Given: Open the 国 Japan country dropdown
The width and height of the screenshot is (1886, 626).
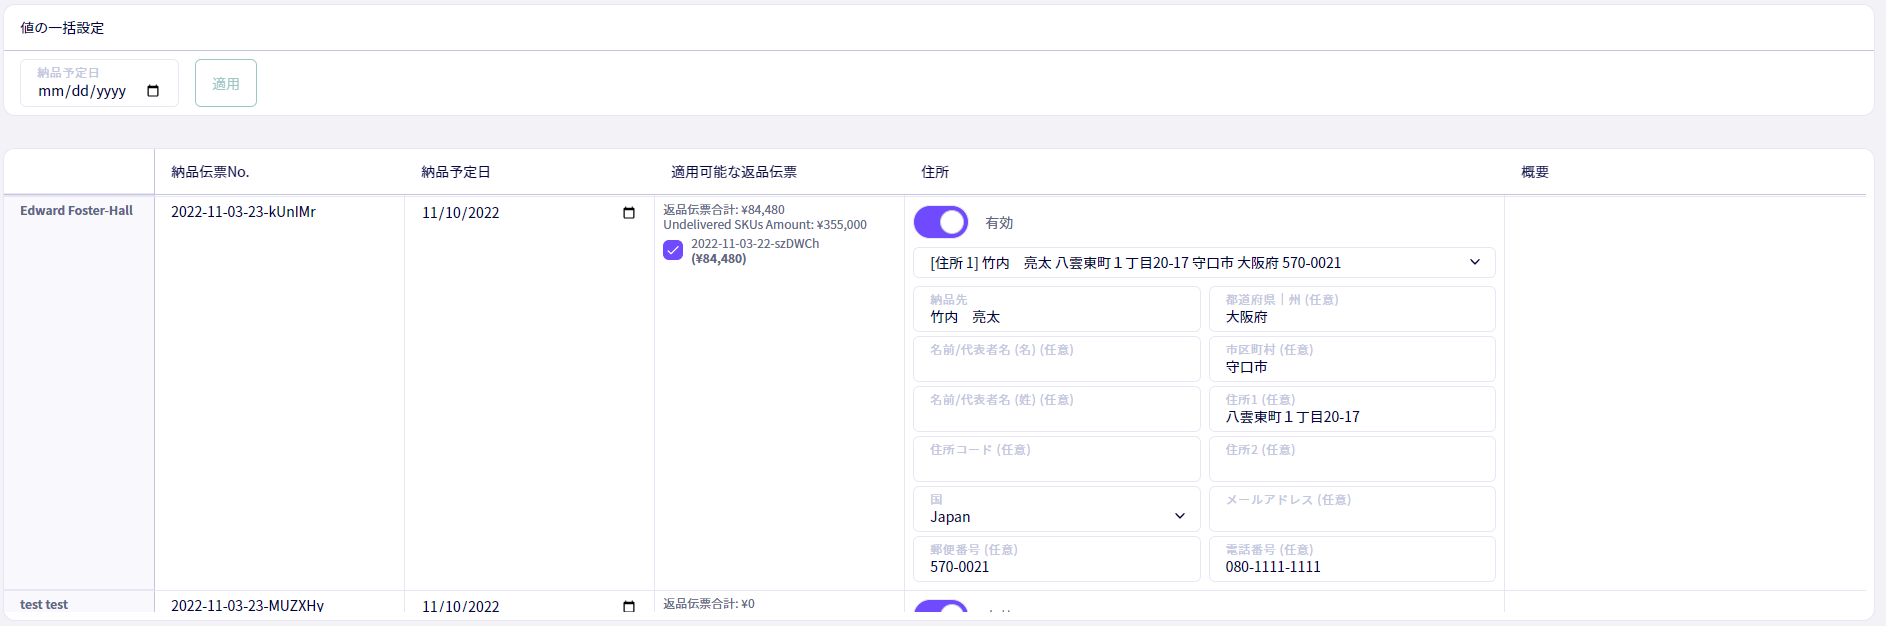Looking at the screenshot, I should click(1057, 509).
